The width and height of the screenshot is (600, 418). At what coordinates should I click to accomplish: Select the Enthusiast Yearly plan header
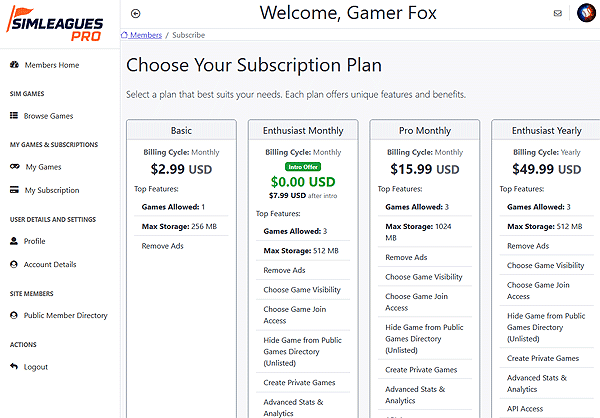(x=546, y=130)
